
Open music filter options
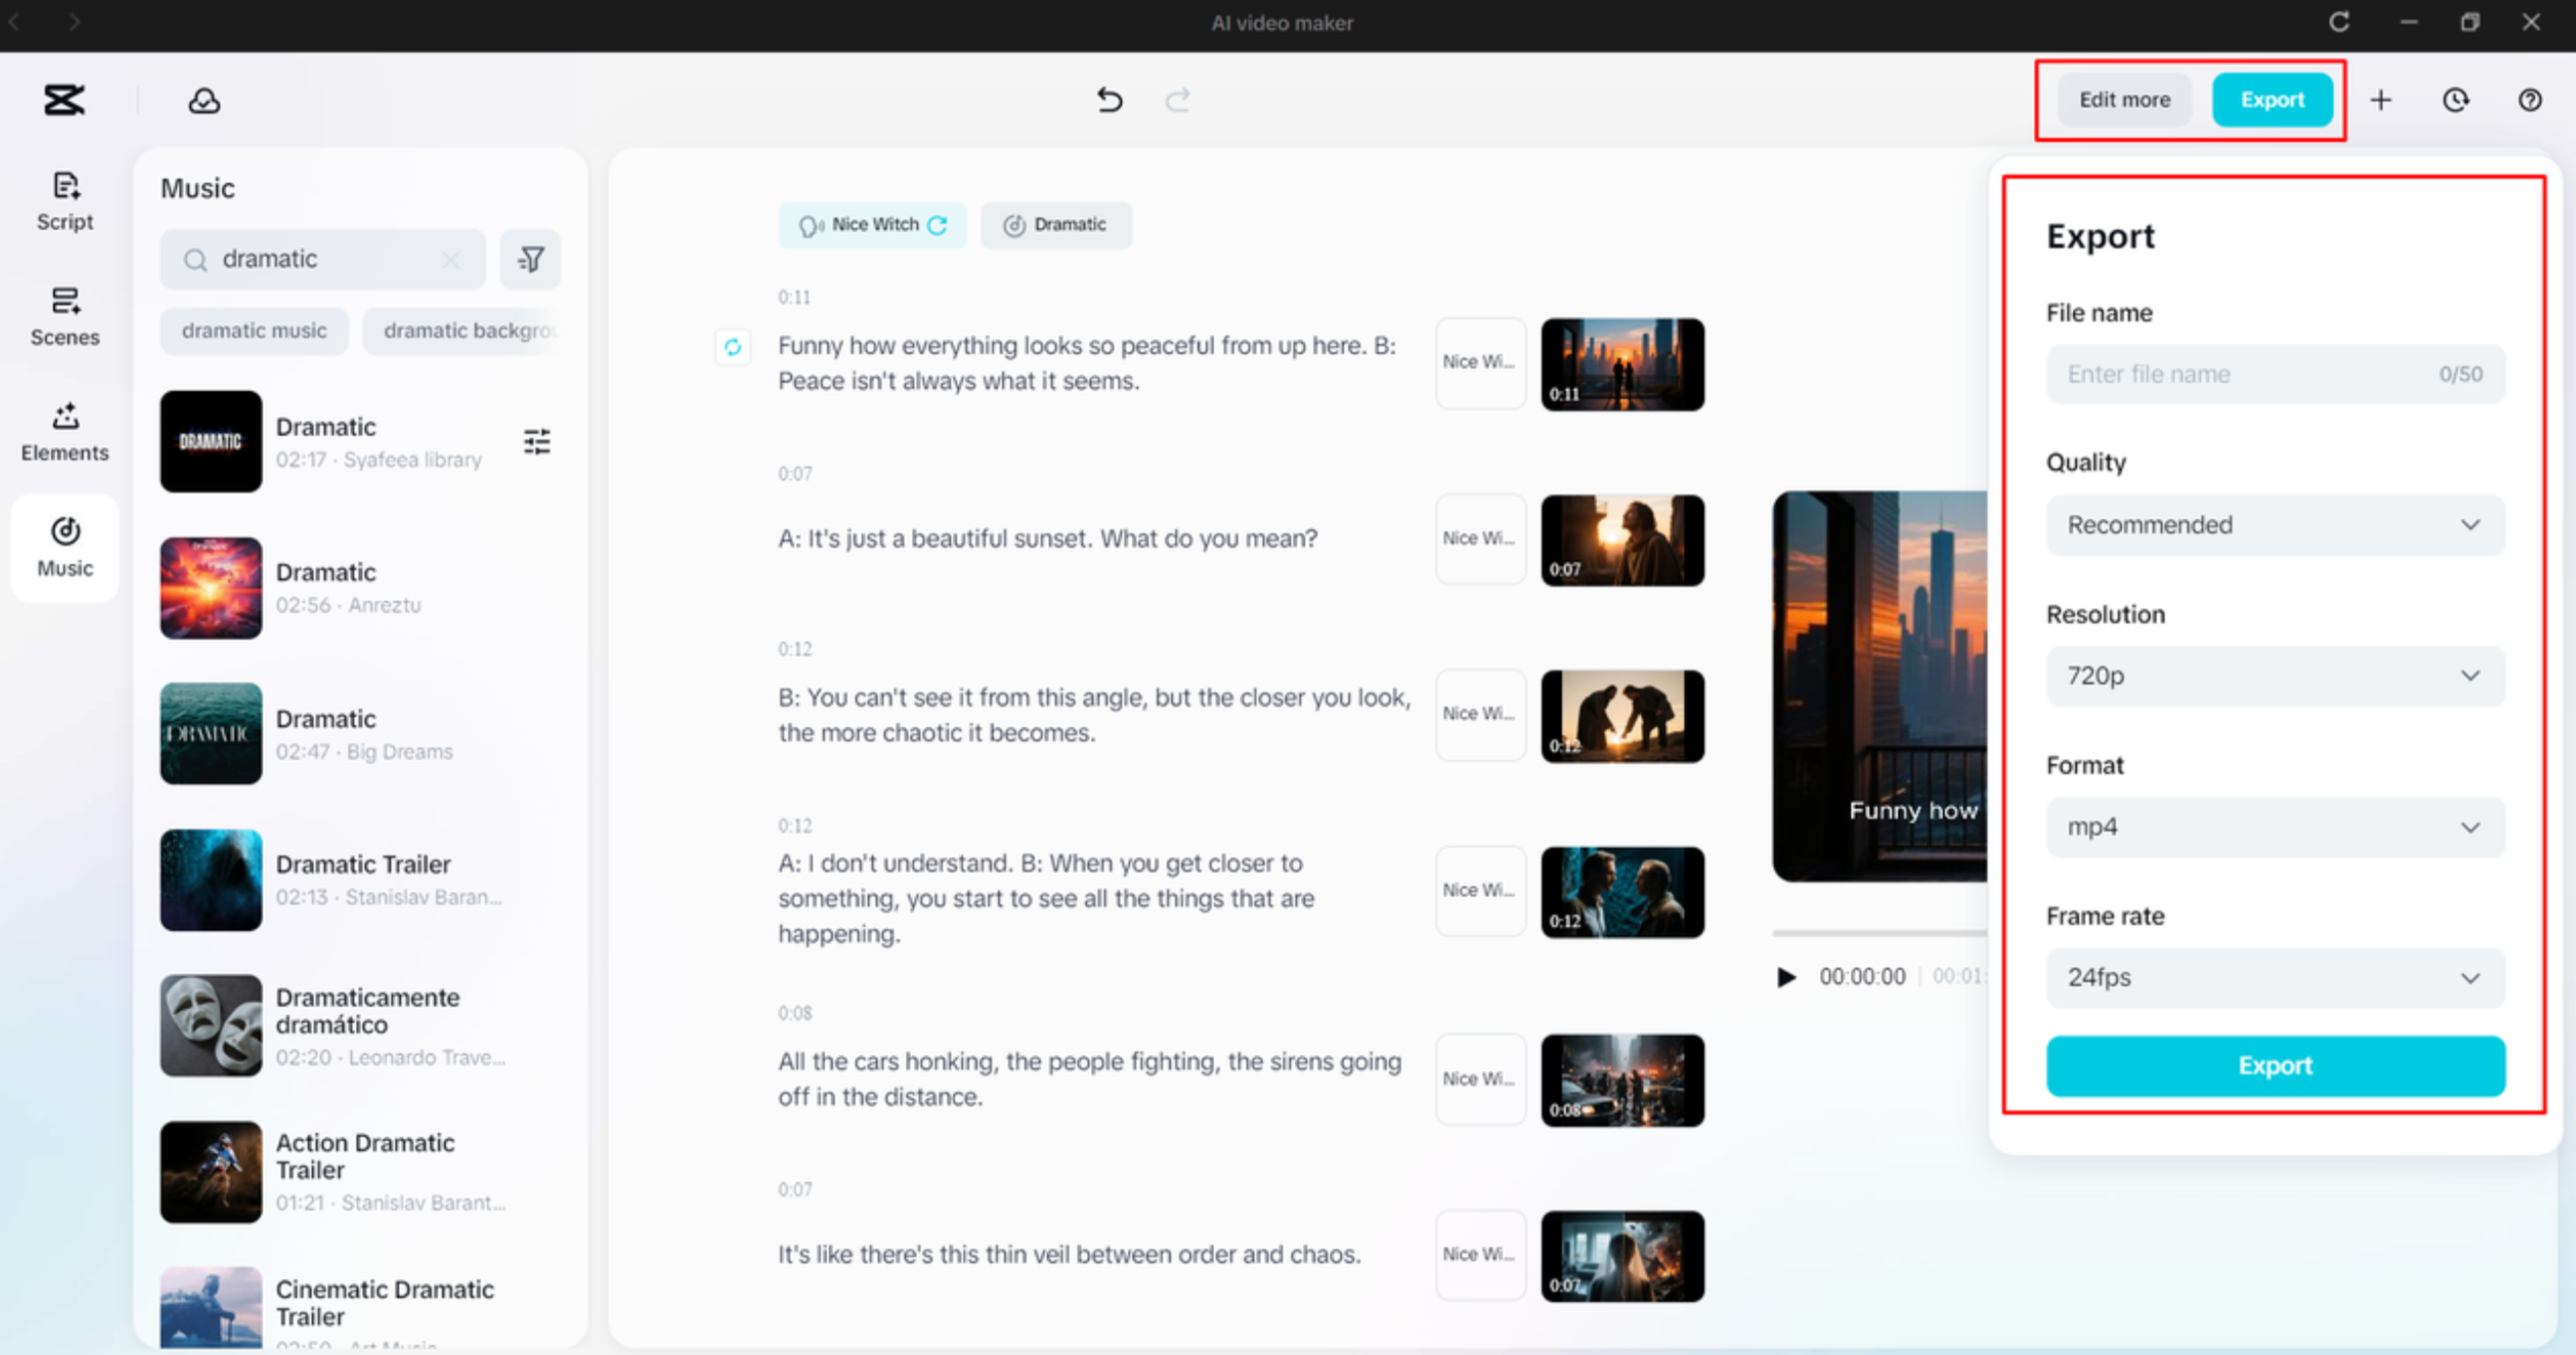pyautogui.click(x=530, y=258)
